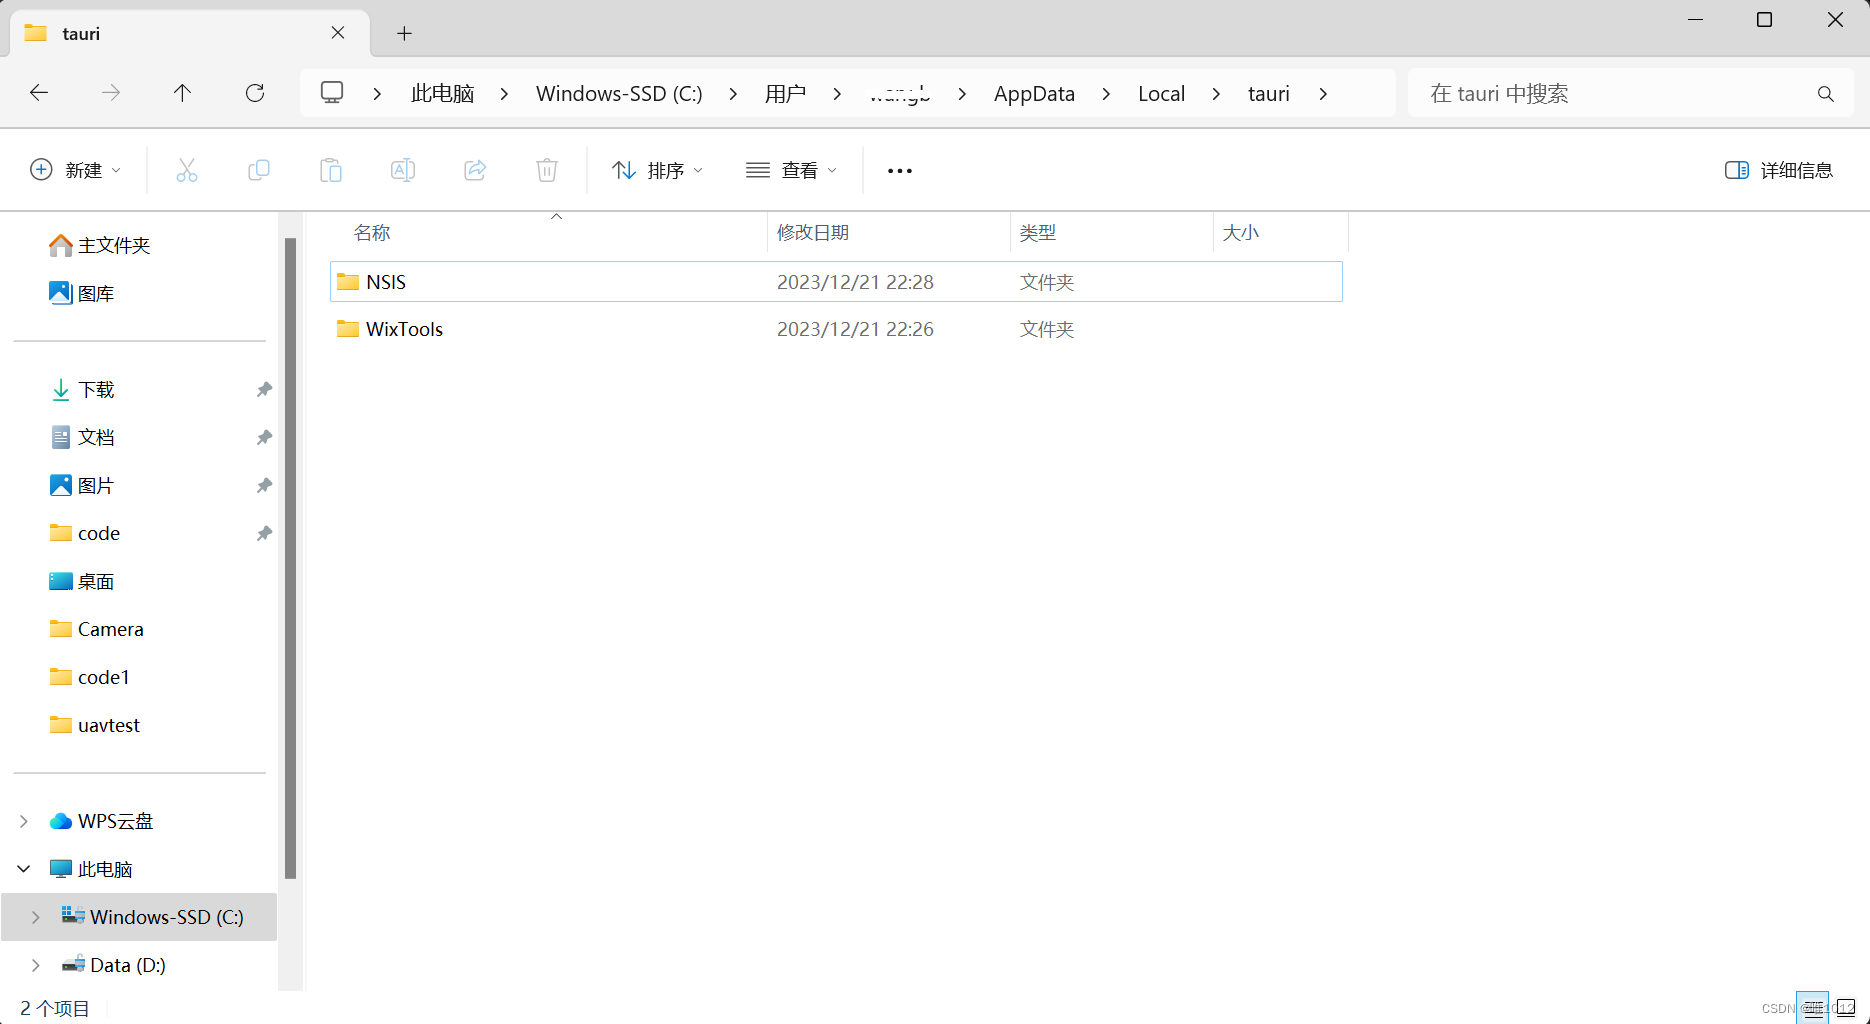Click NSIS modified date 2023/12/21 22:28
This screenshot has width=1870, height=1024.
855,282
